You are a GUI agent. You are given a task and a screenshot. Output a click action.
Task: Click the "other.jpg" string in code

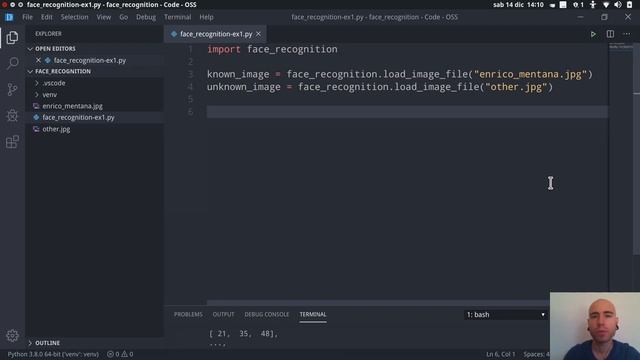[516, 87]
